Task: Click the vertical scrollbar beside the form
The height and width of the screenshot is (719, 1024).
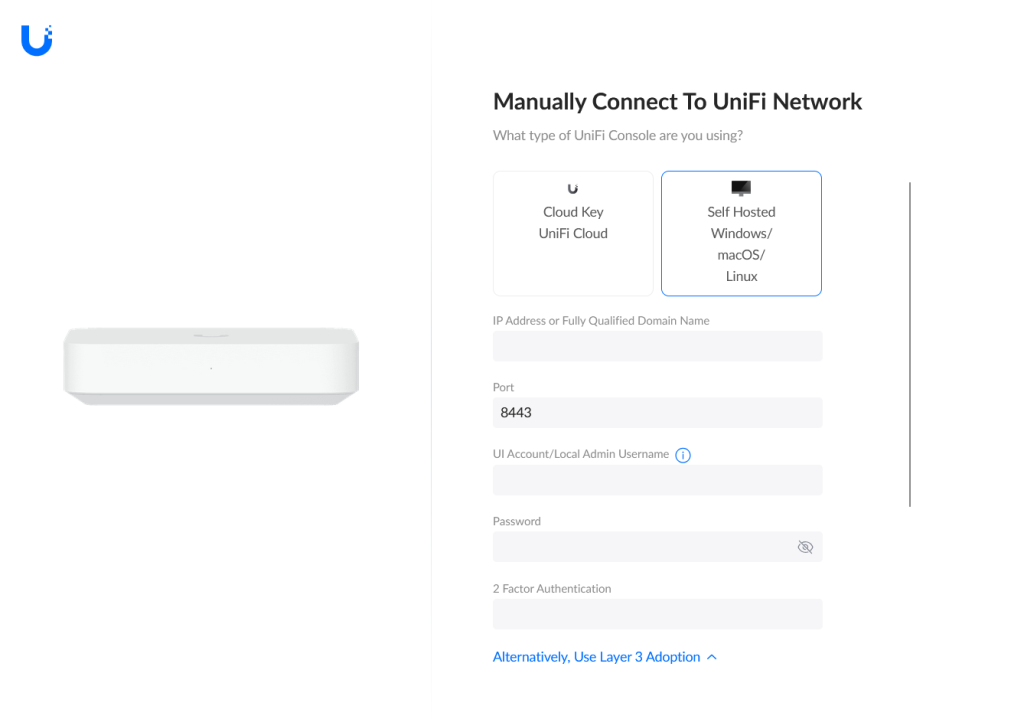Action: [910, 344]
